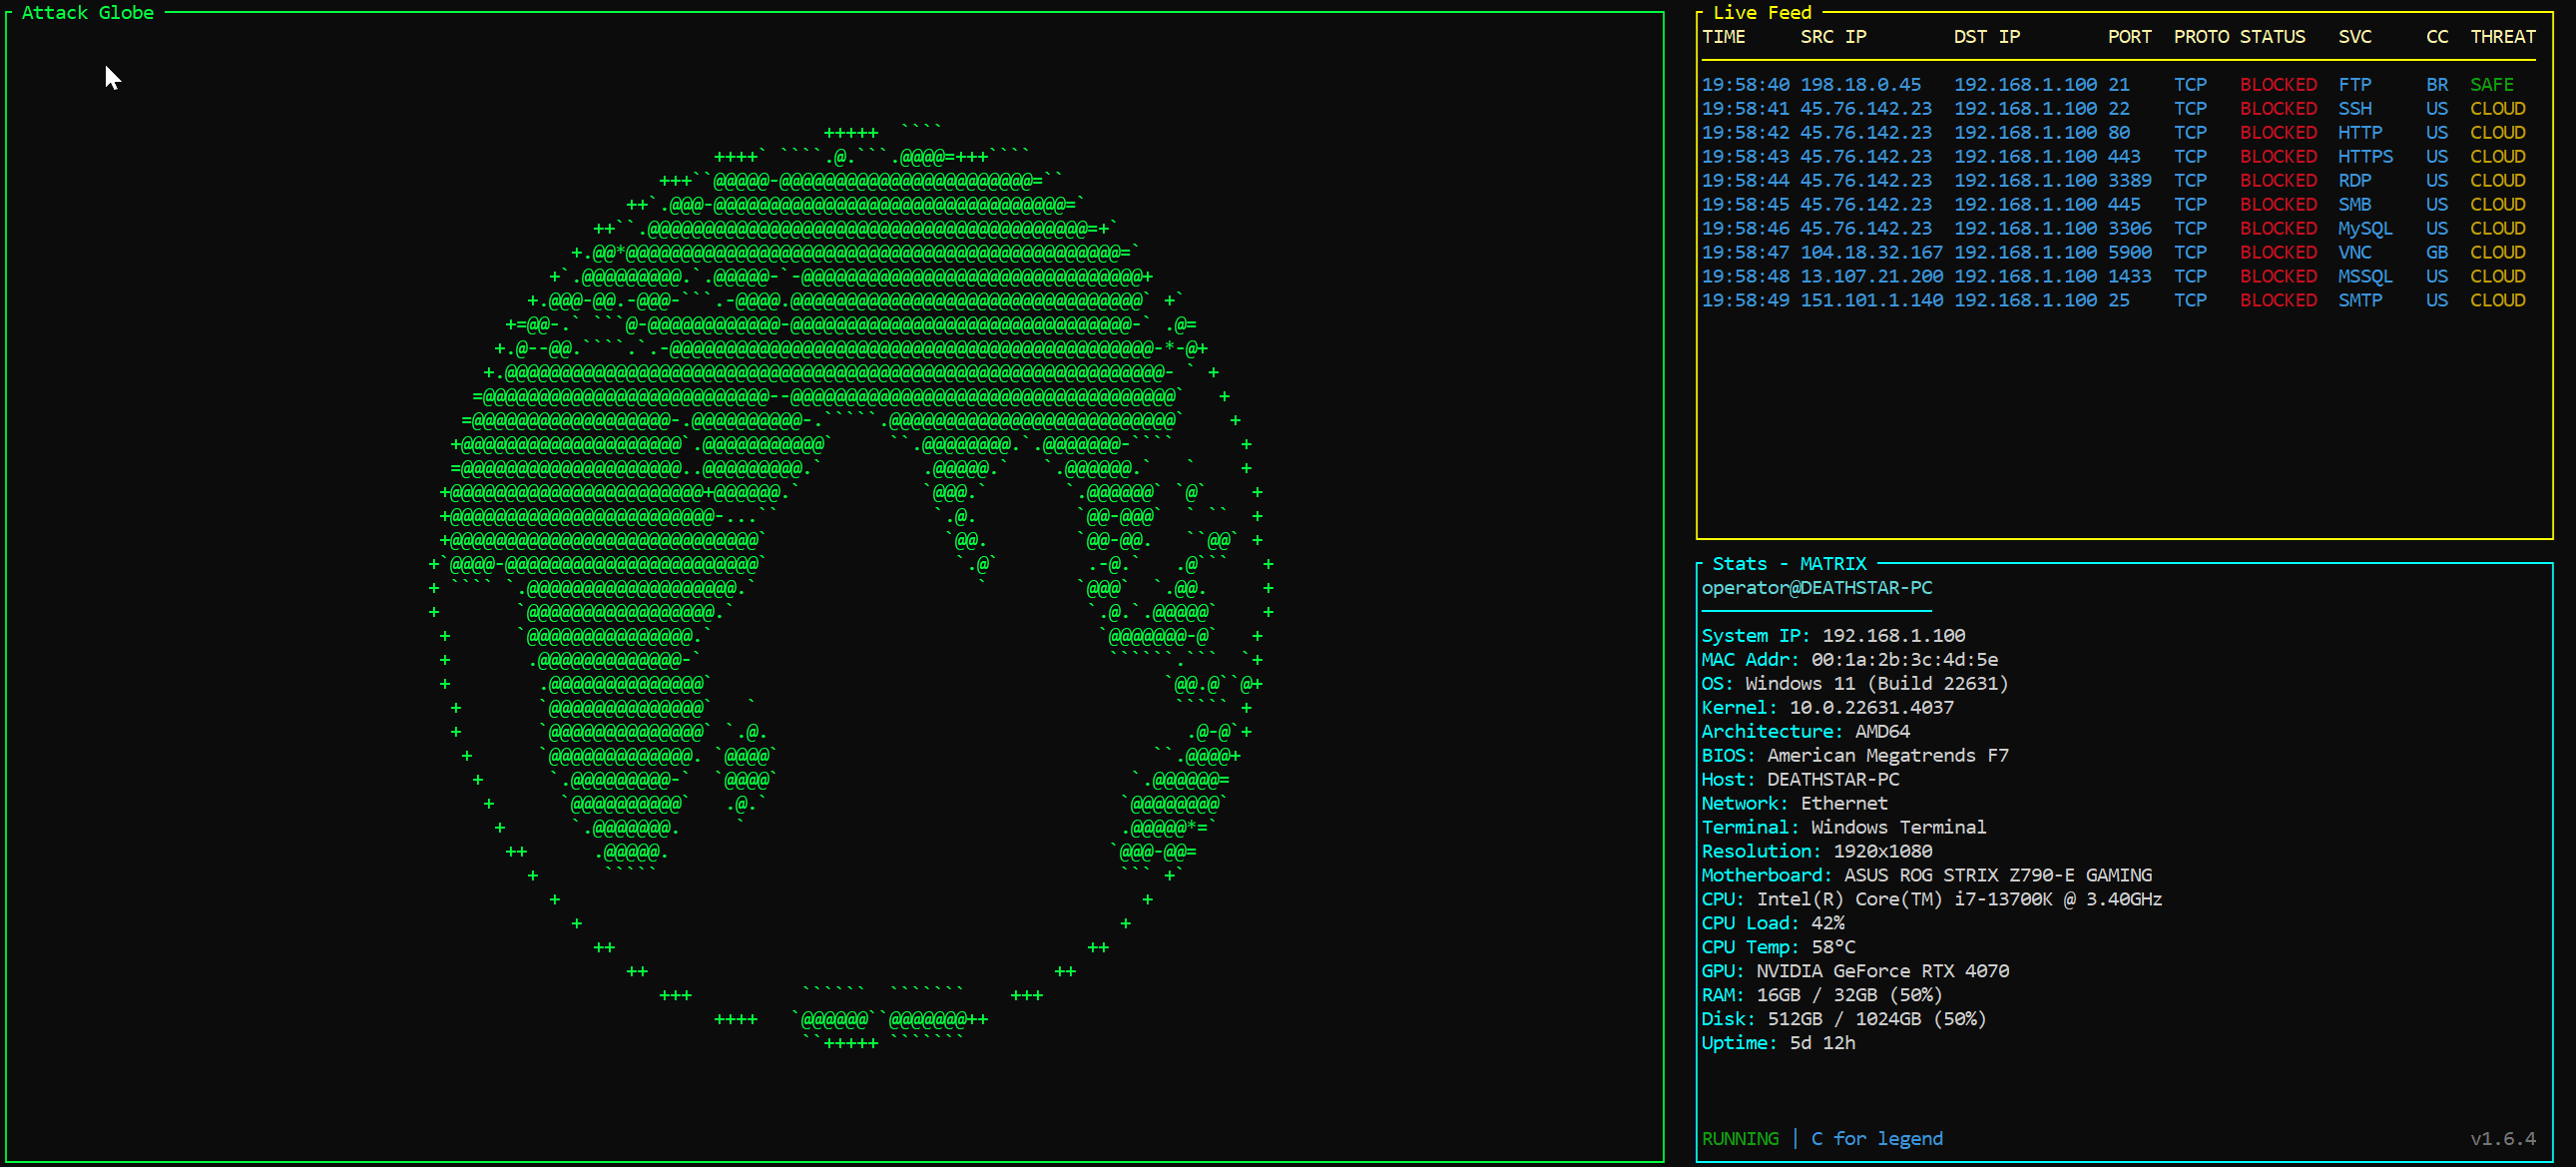Click the SMB service cell
Image resolution: width=2576 pixels, height=1167 pixels.
click(x=2355, y=205)
